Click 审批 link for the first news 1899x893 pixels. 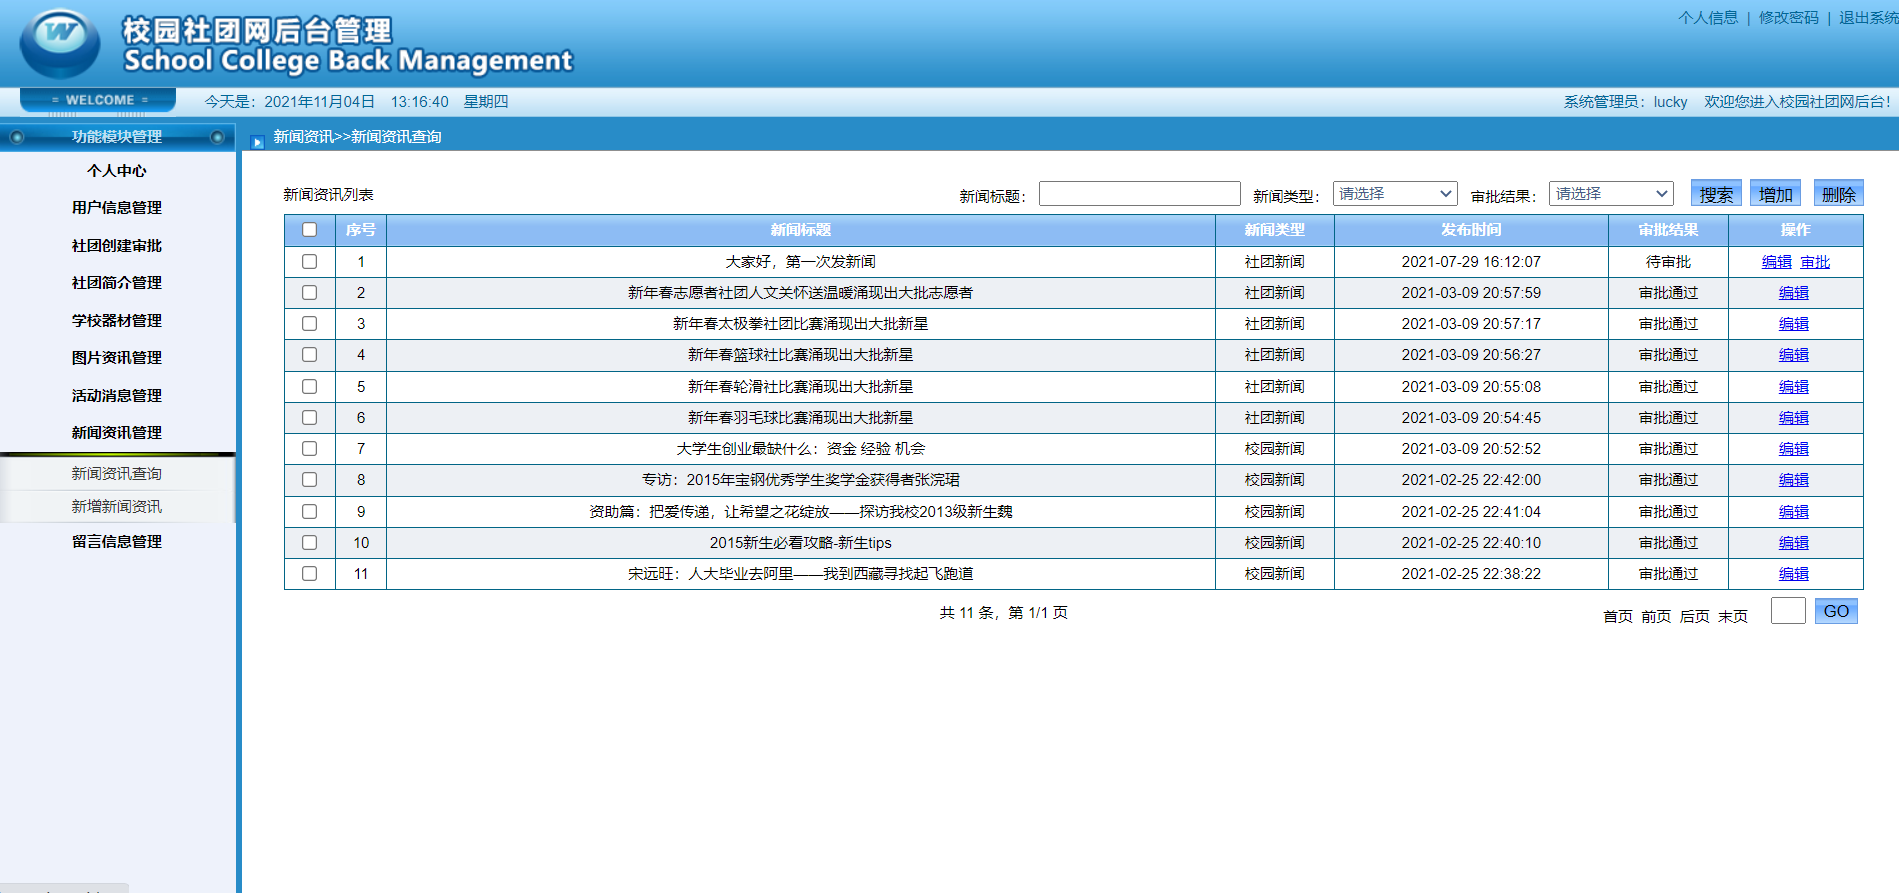click(1815, 262)
